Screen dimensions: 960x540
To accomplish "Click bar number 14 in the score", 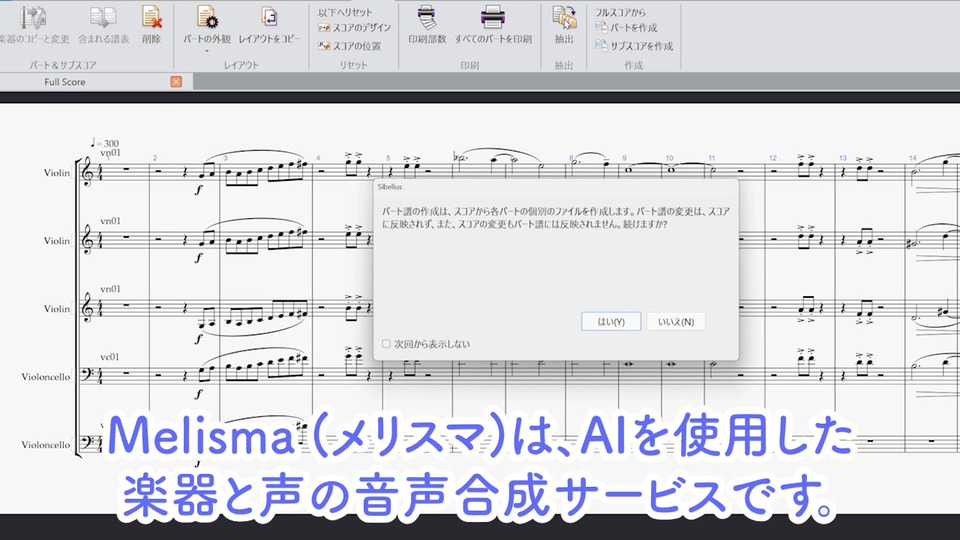I will click(913, 158).
